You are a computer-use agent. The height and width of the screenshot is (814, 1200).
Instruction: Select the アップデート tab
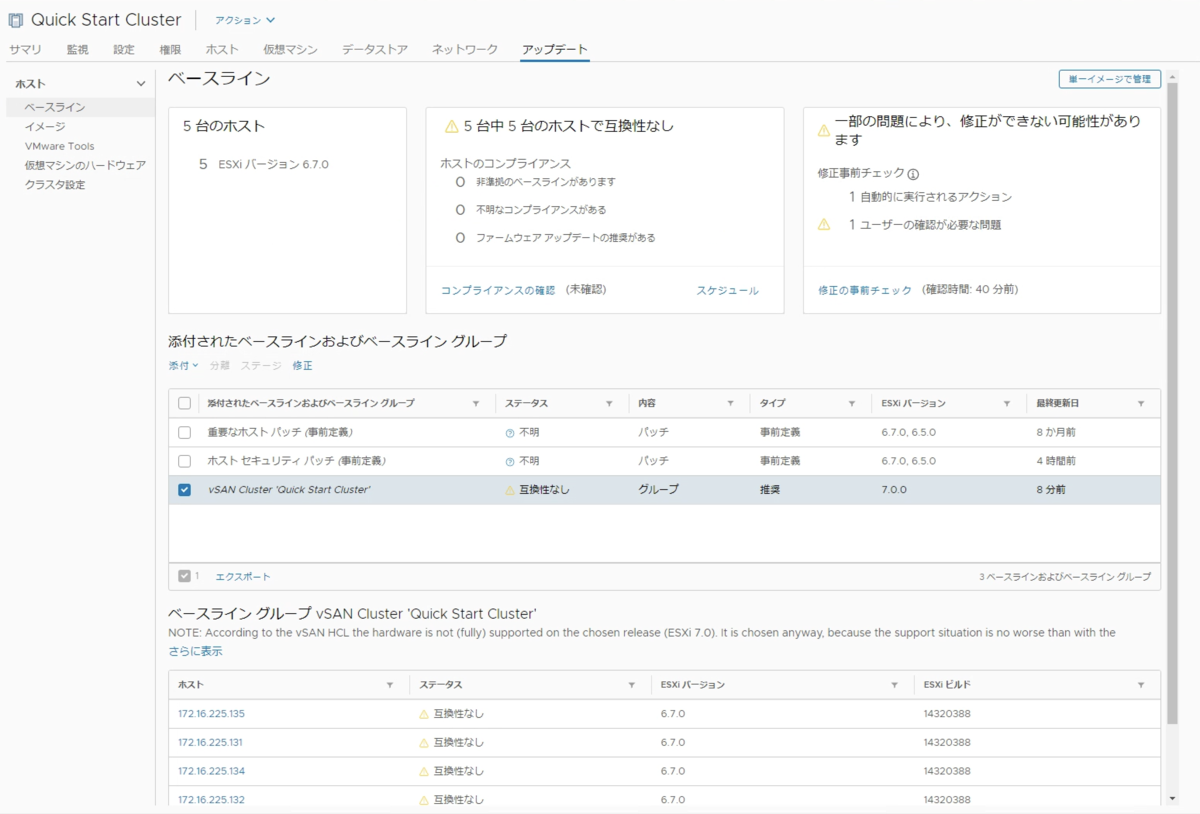555,49
